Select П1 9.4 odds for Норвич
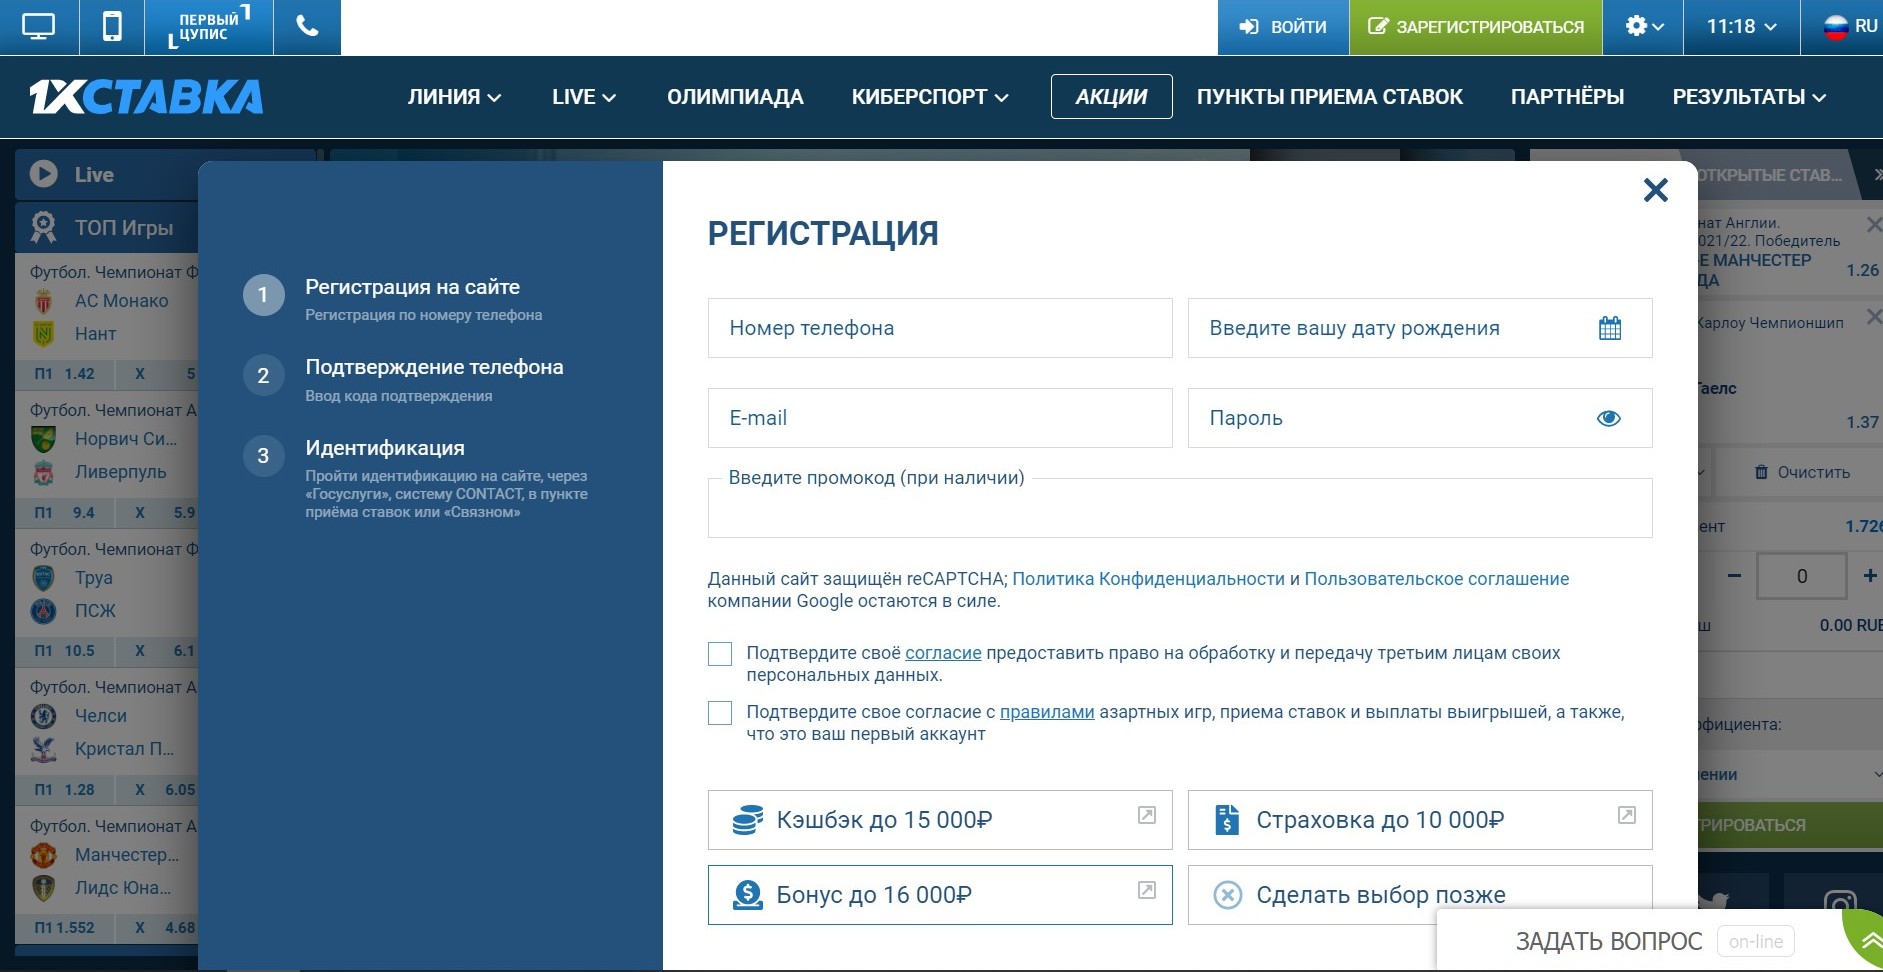This screenshot has width=1883, height=972. point(65,513)
